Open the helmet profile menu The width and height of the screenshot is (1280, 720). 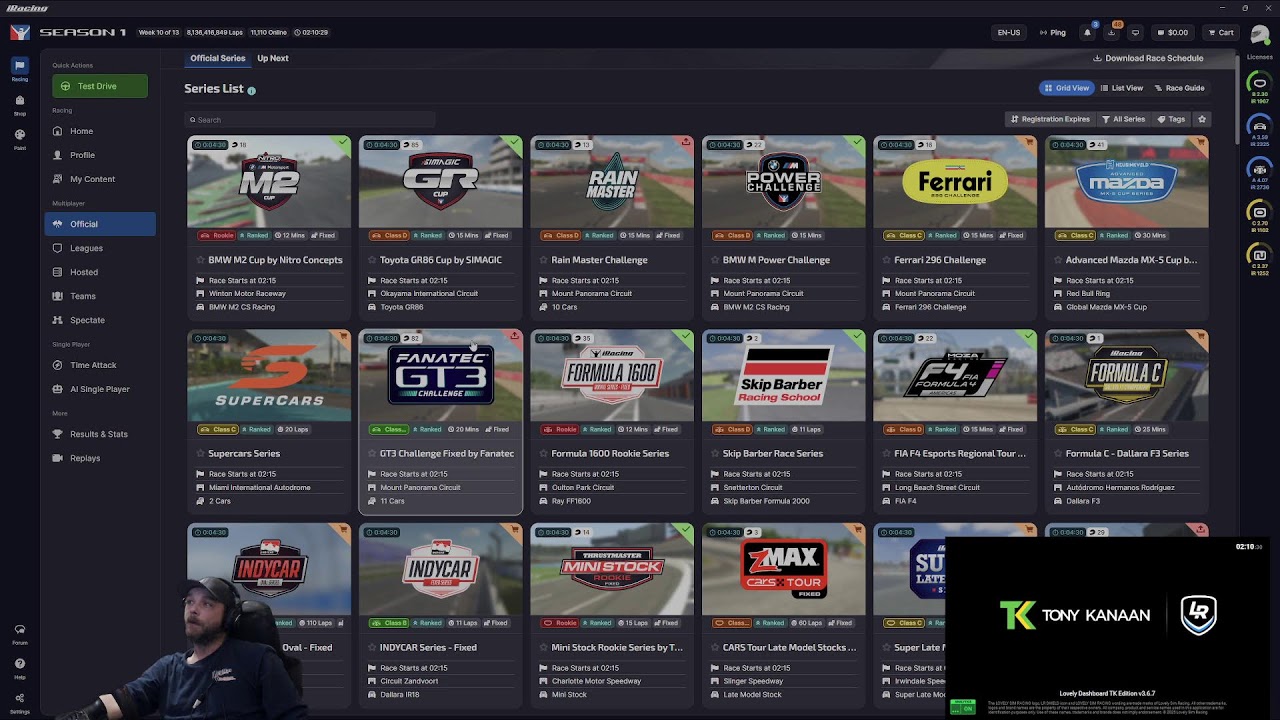1260,34
